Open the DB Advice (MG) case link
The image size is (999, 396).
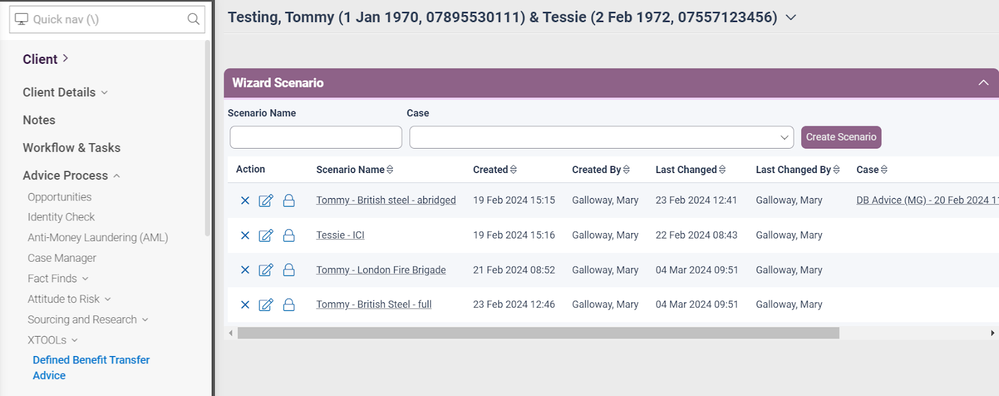click(x=928, y=201)
